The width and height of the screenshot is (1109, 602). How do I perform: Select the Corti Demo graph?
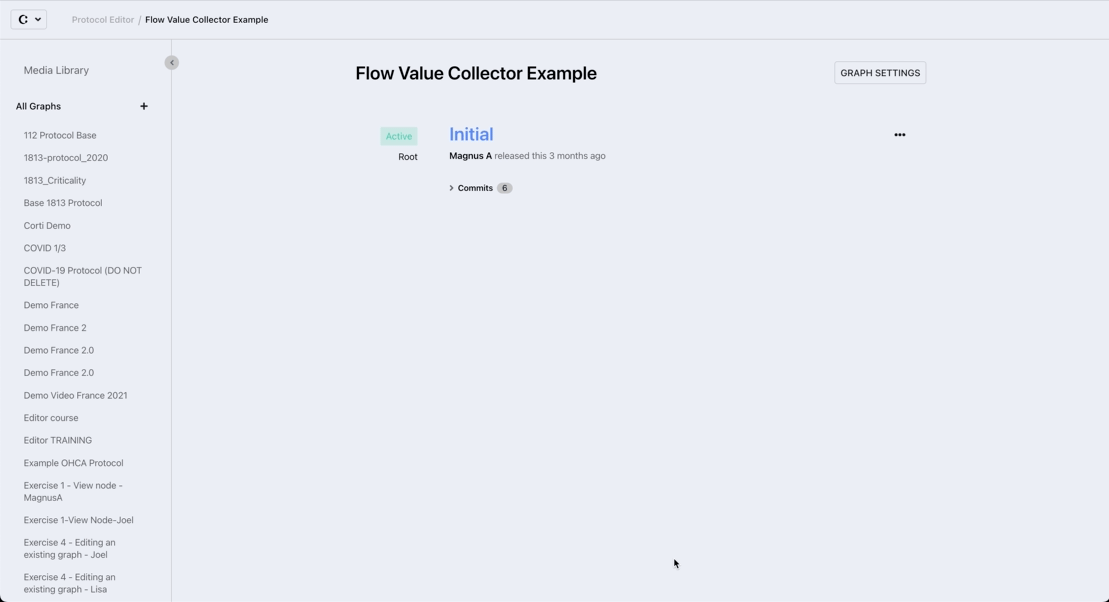[x=47, y=226]
